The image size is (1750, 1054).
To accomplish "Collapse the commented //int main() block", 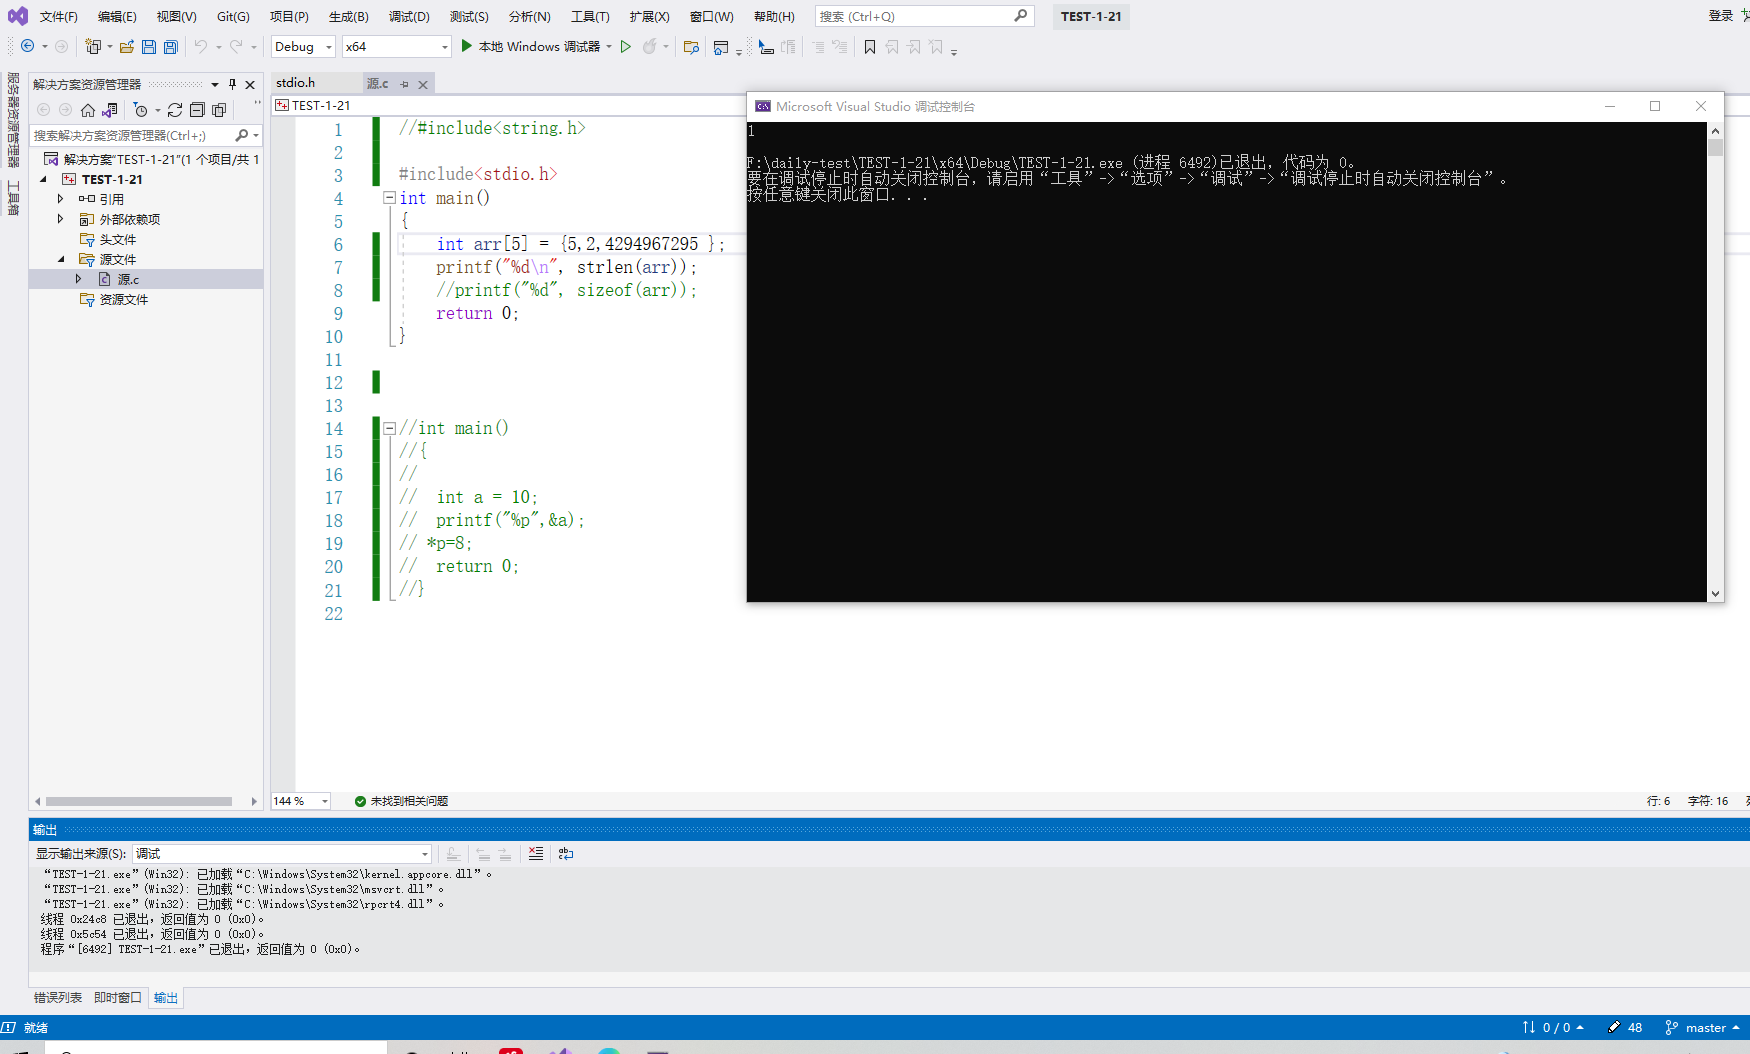I will click(389, 427).
